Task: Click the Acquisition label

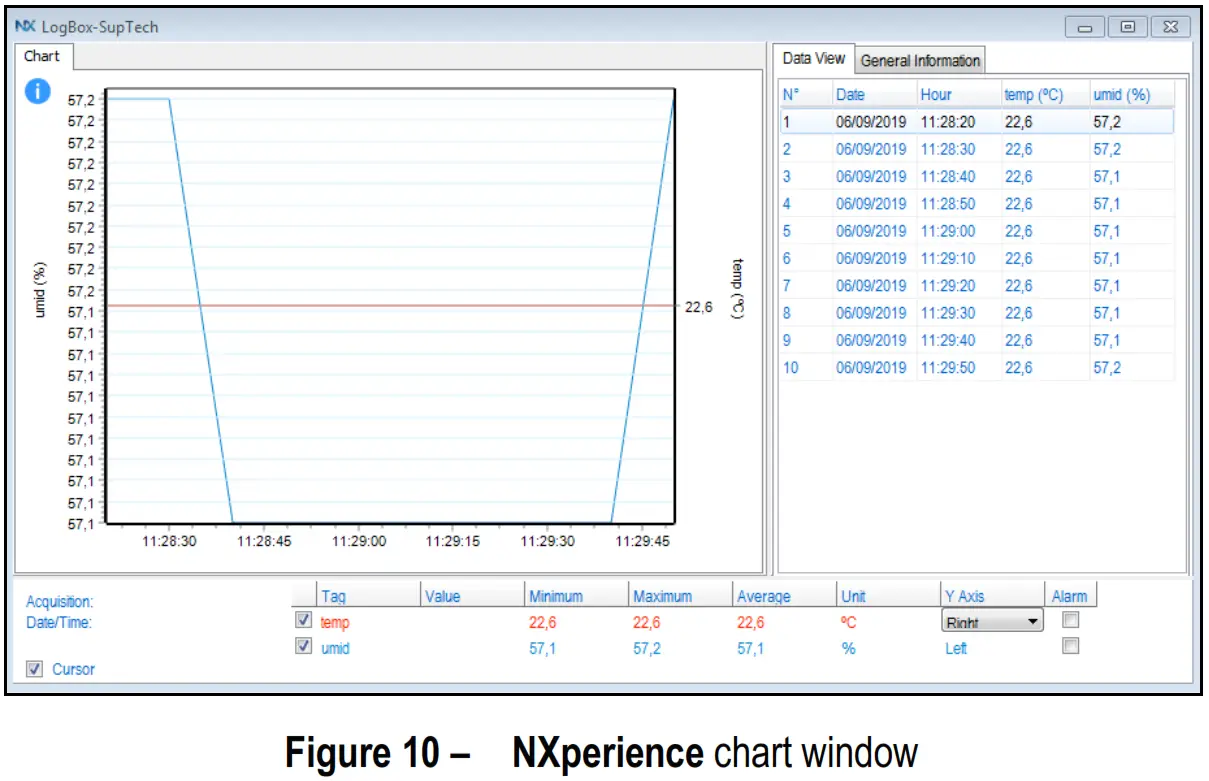Action: click(60, 602)
